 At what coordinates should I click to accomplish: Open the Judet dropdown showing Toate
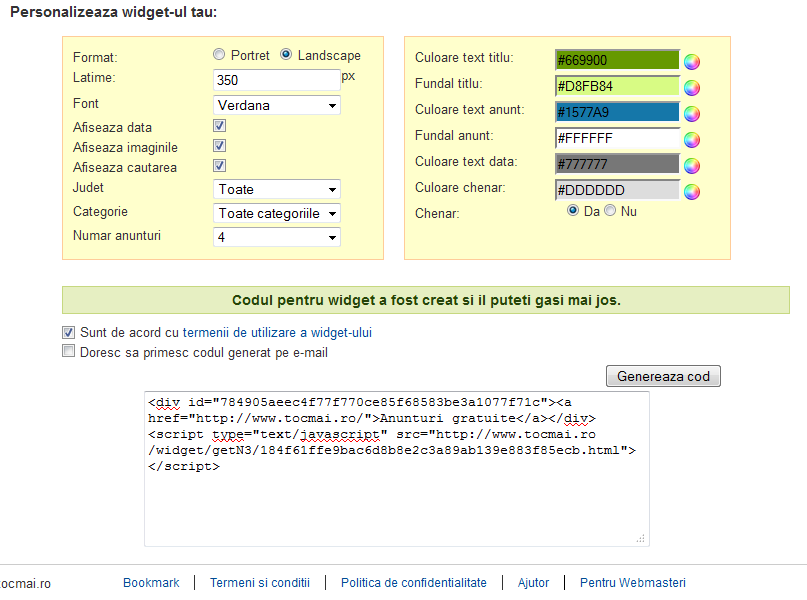(277, 189)
